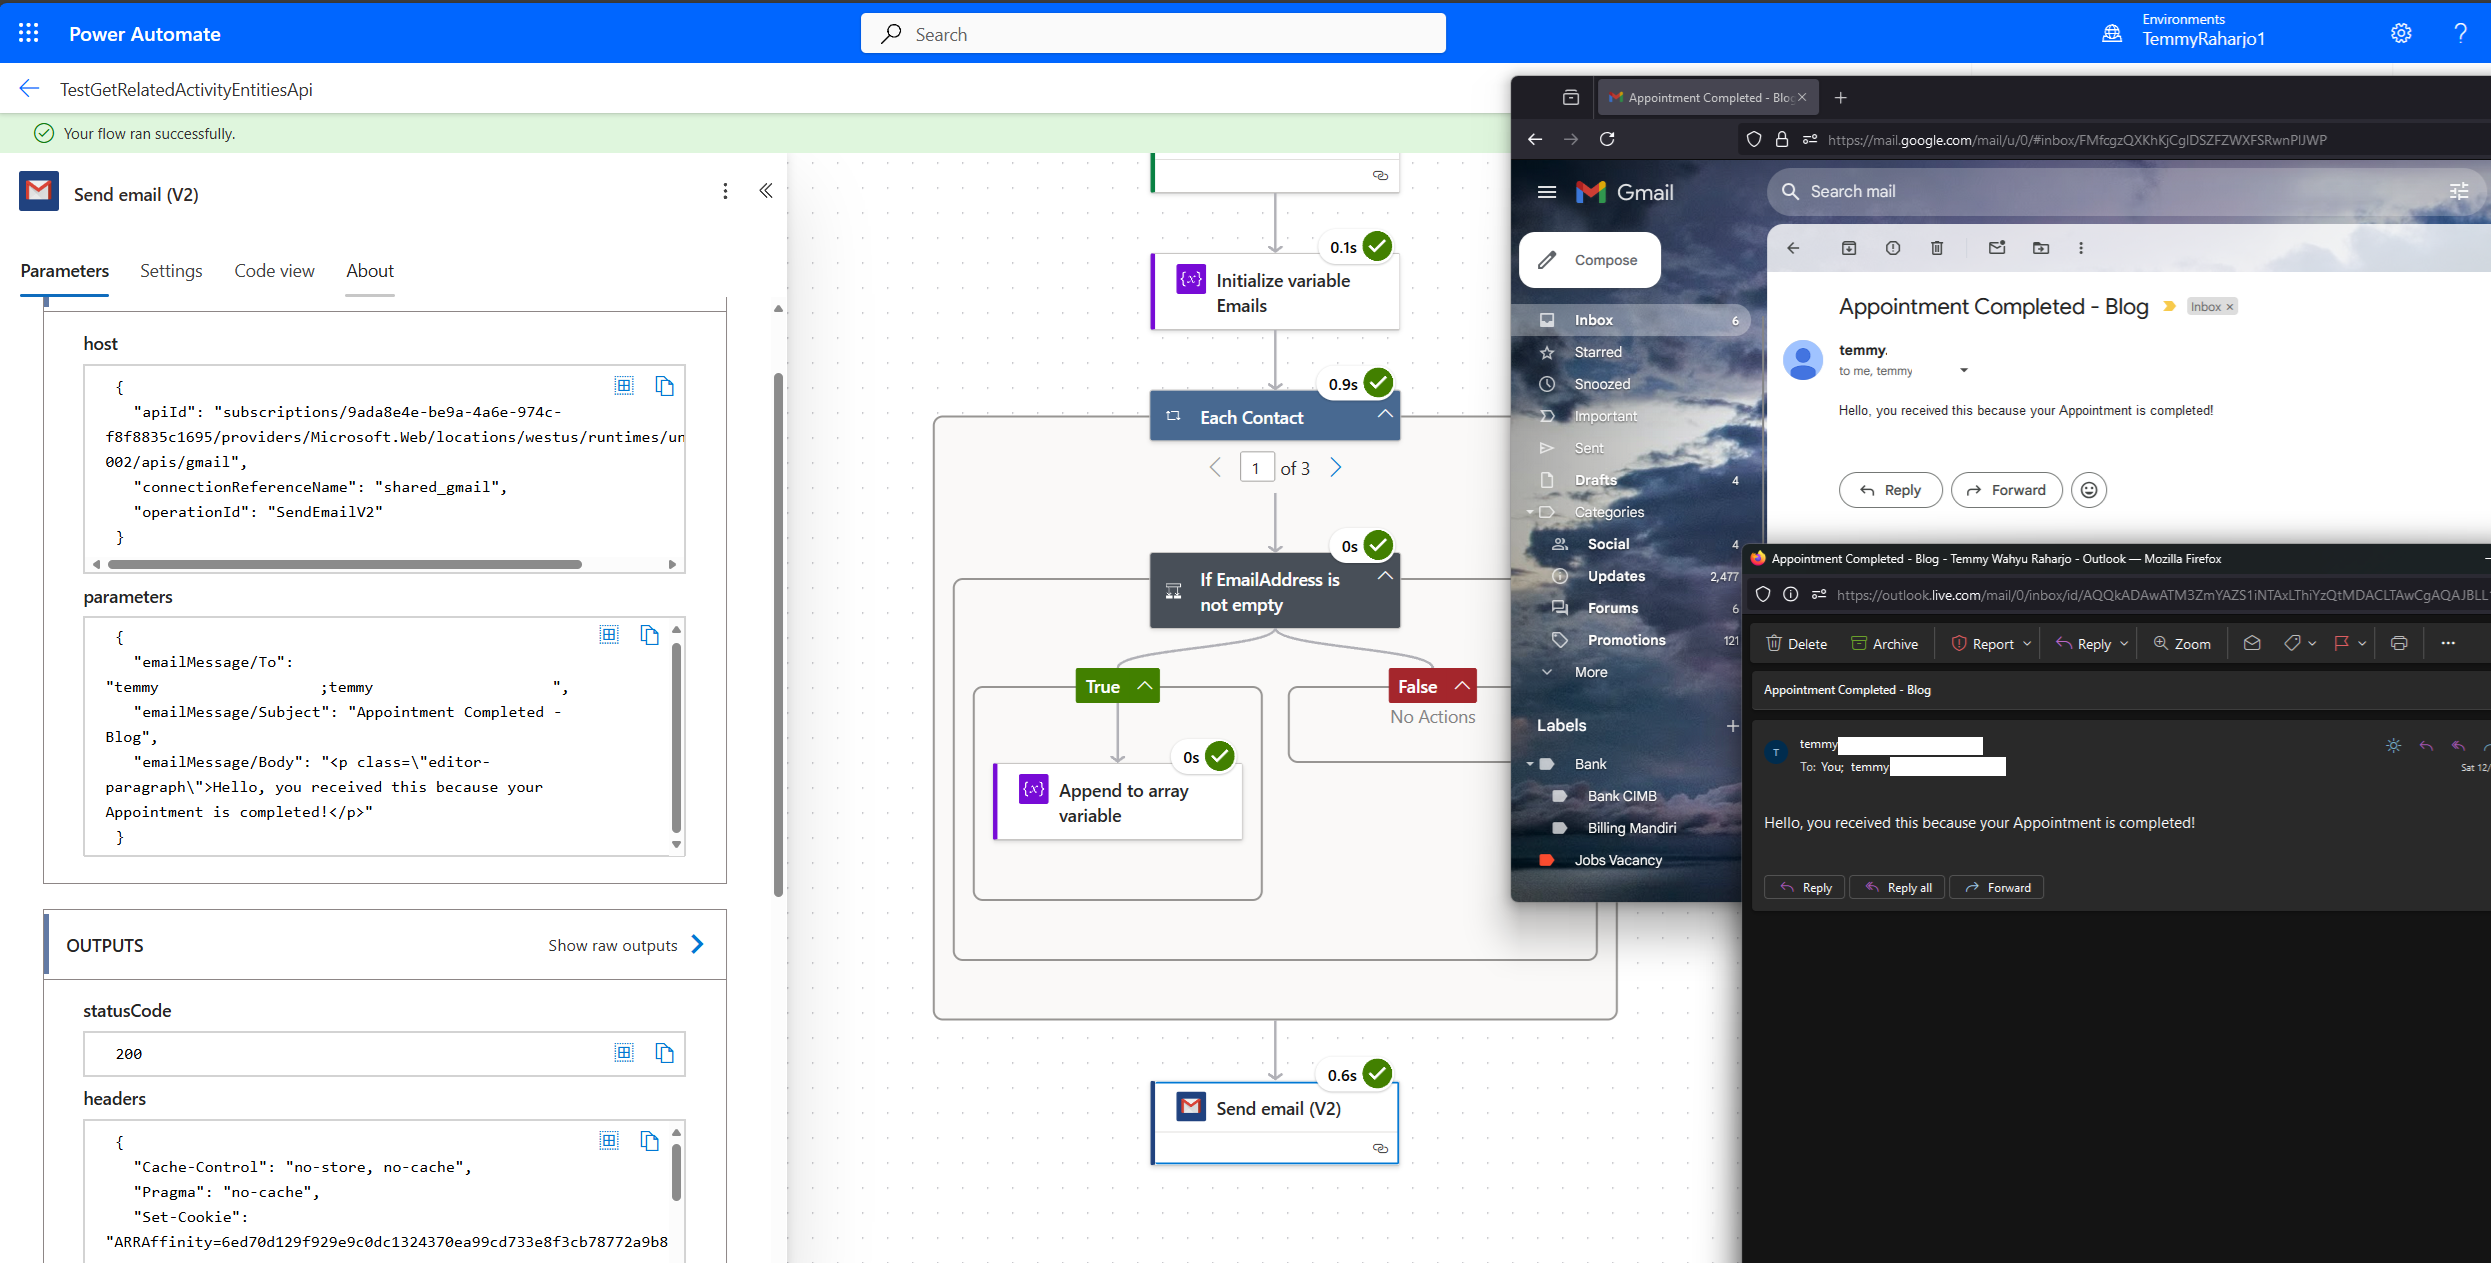Viewport: 2491px width, 1263px height.
Task: Click Forward in the Gmail message
Action: 2006,490
